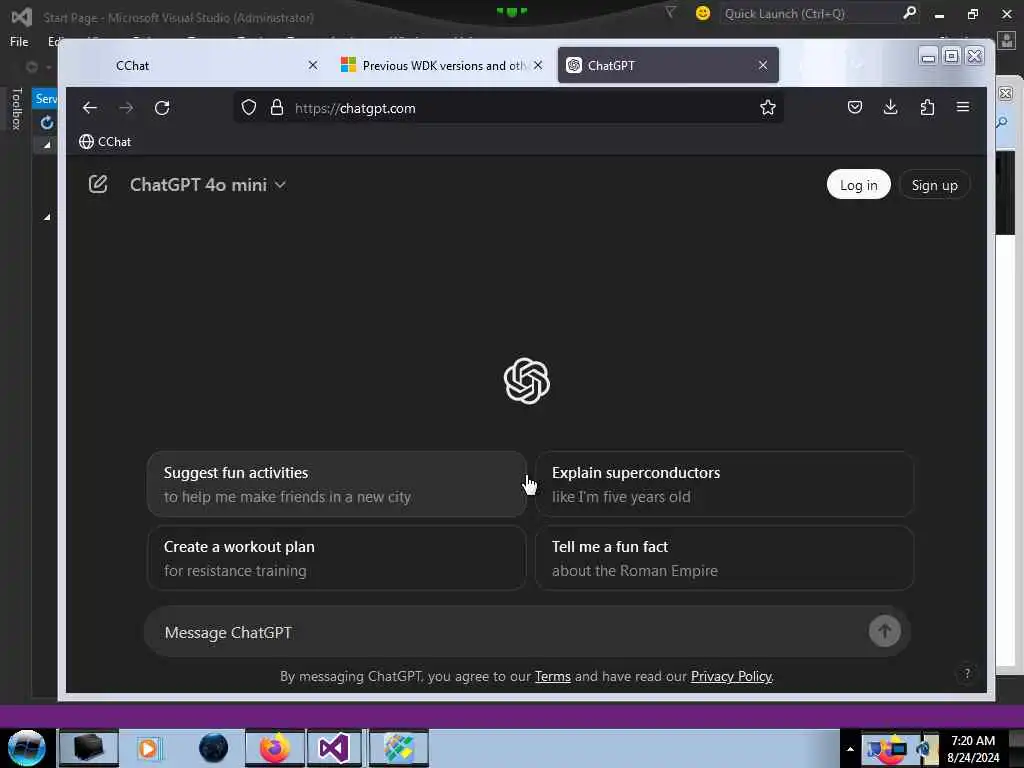1024x768 pixels.
Task: Open the File menu in Visual Studio
Action: pos(19,42)
